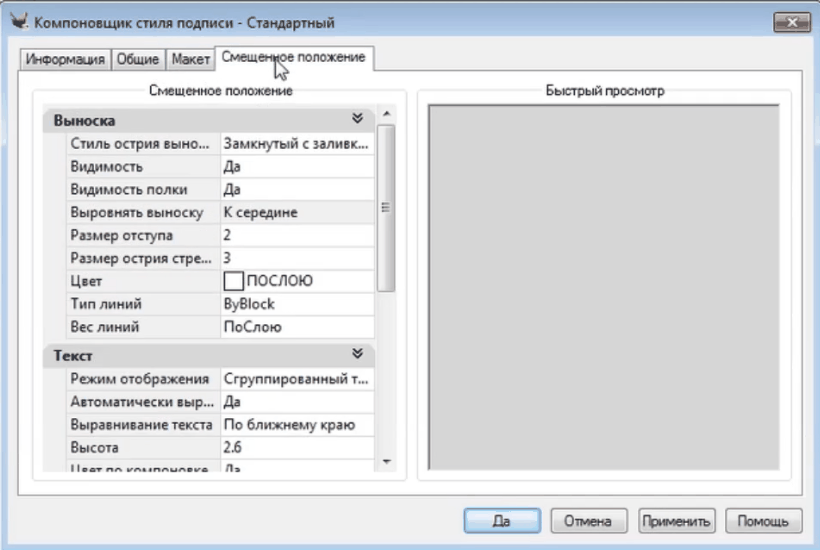Click the Смещенное положение tab
Image resolution: width=820 pixels, height=550 pixels.
coord(294,57)
